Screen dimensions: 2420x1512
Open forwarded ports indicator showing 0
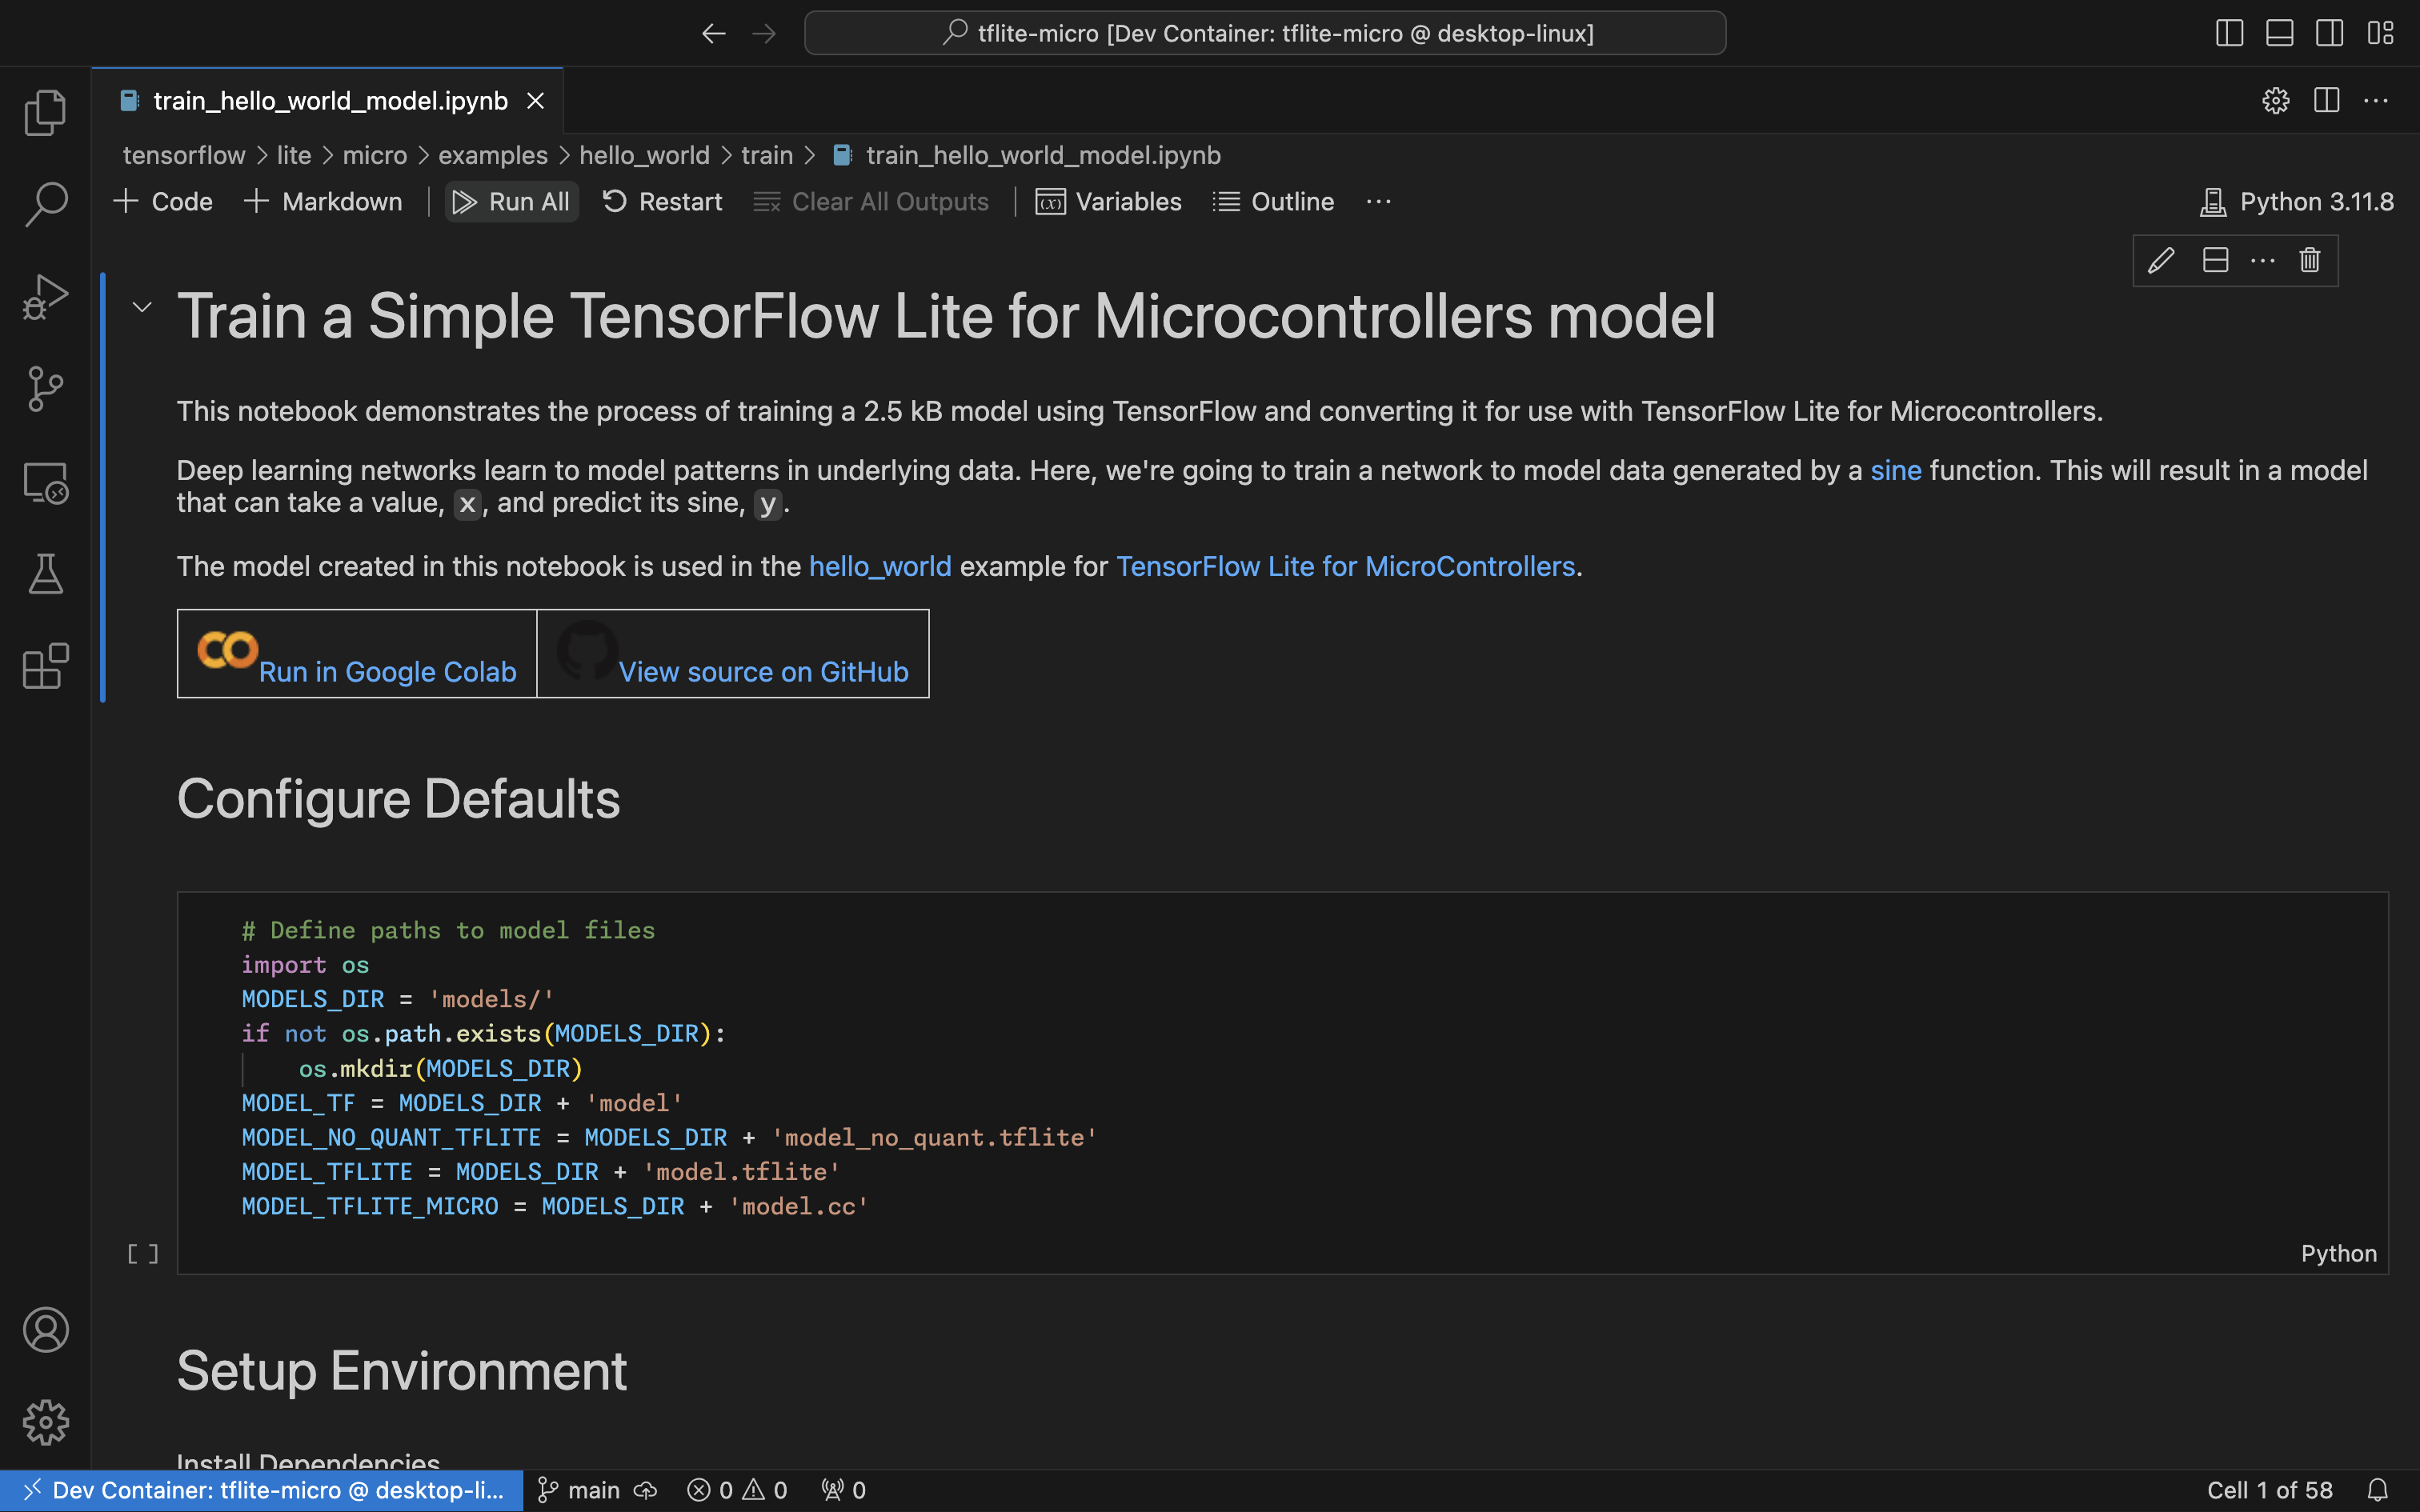tap(843, 1490)
